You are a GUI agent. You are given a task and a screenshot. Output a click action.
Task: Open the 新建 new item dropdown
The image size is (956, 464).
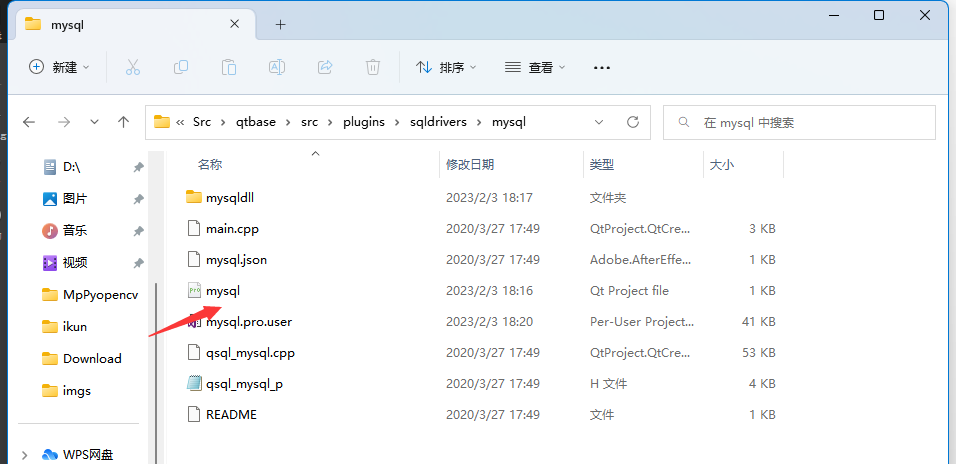(x=59, y=67)
